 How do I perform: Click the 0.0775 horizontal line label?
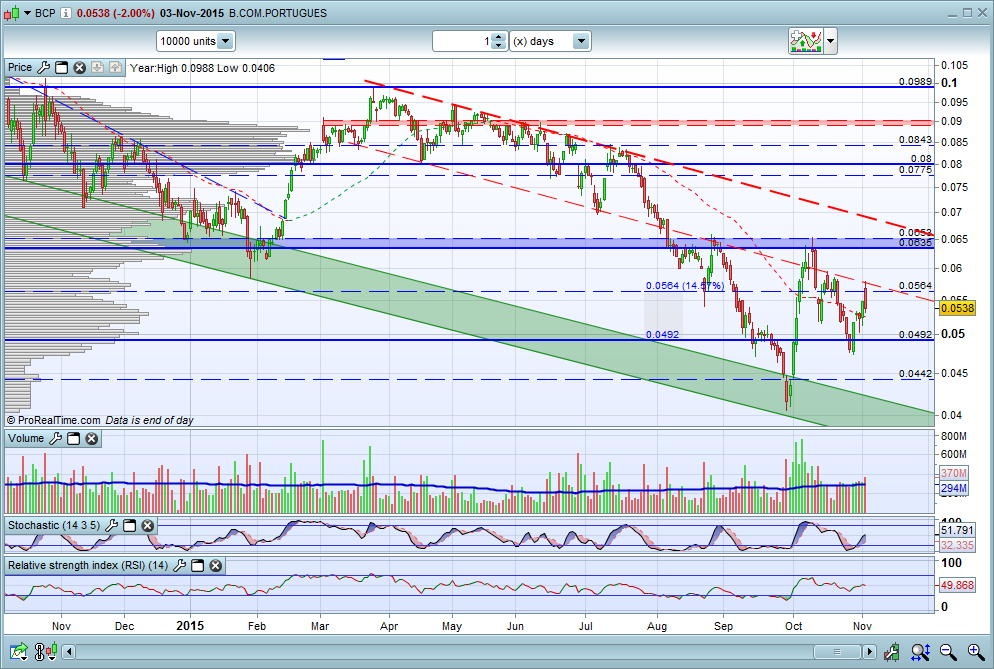[915, 169]
